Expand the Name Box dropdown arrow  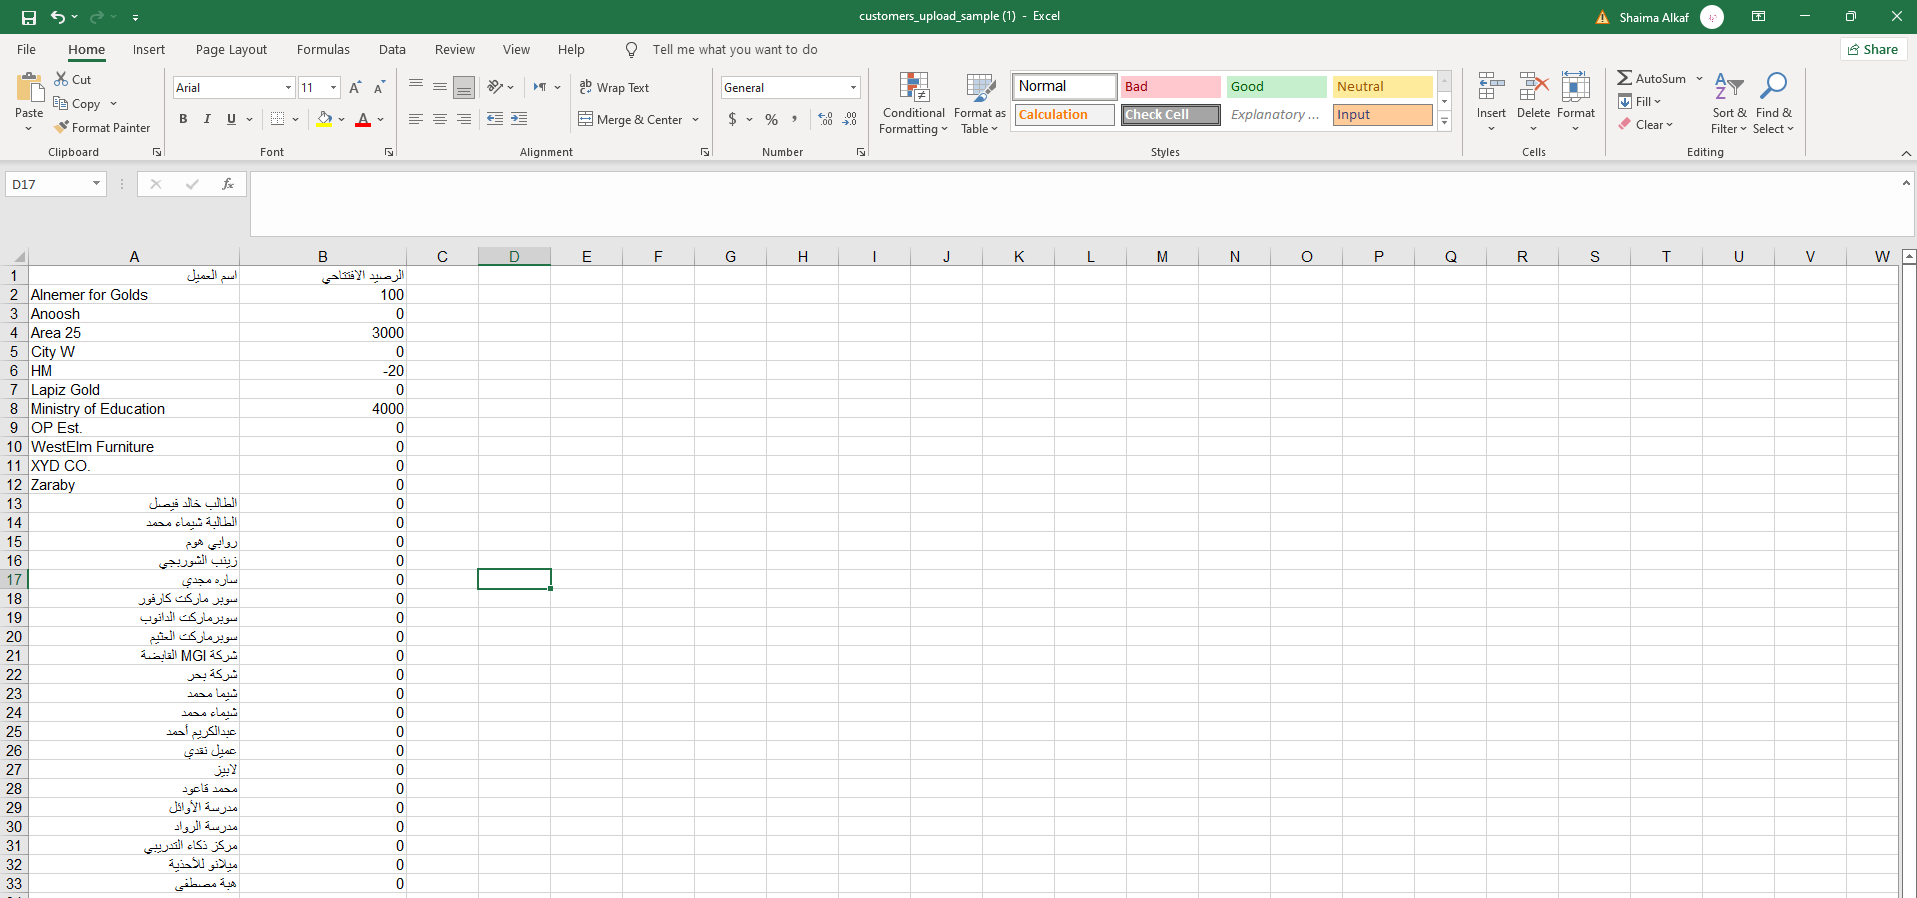tap(96, 184)
